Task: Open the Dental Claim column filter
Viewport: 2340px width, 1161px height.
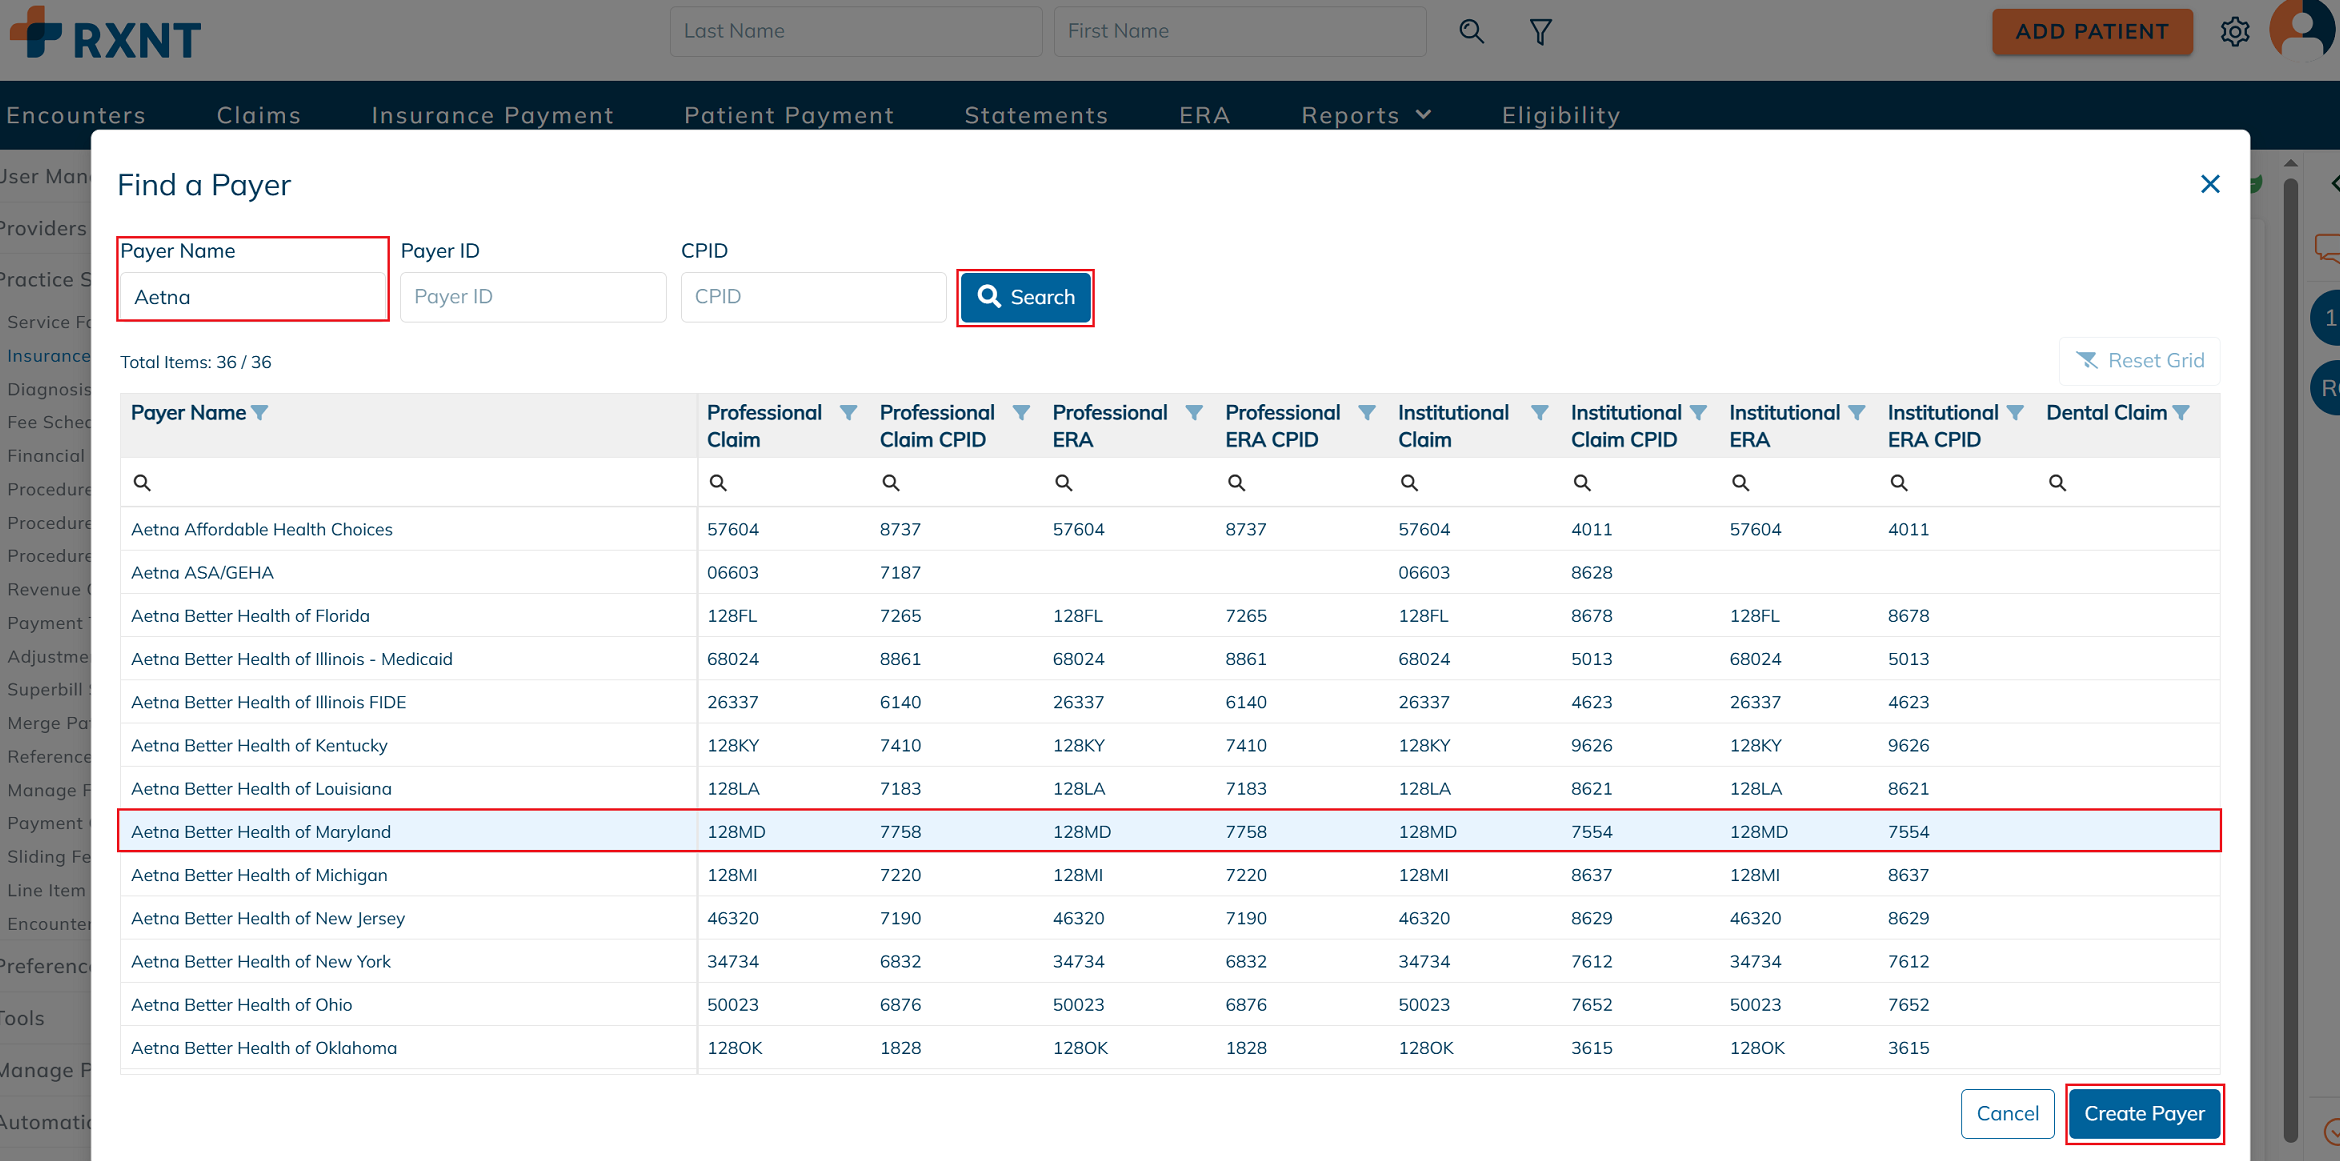Action: pyautogui.click(x=2182, y=413)
